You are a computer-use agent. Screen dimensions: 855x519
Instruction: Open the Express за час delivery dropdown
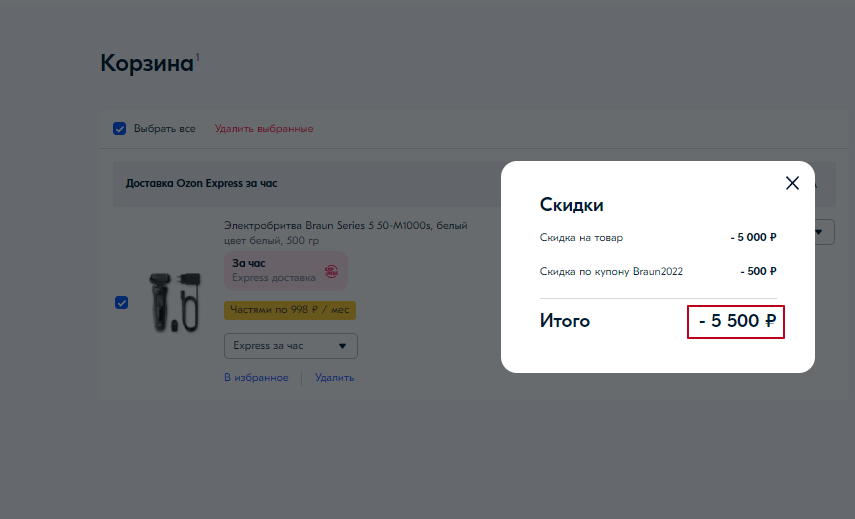[x=290, y=346]
